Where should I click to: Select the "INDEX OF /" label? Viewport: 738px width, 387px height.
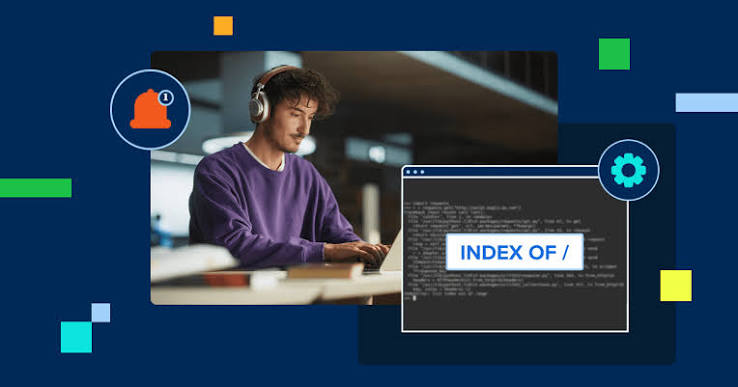[514, 252]
